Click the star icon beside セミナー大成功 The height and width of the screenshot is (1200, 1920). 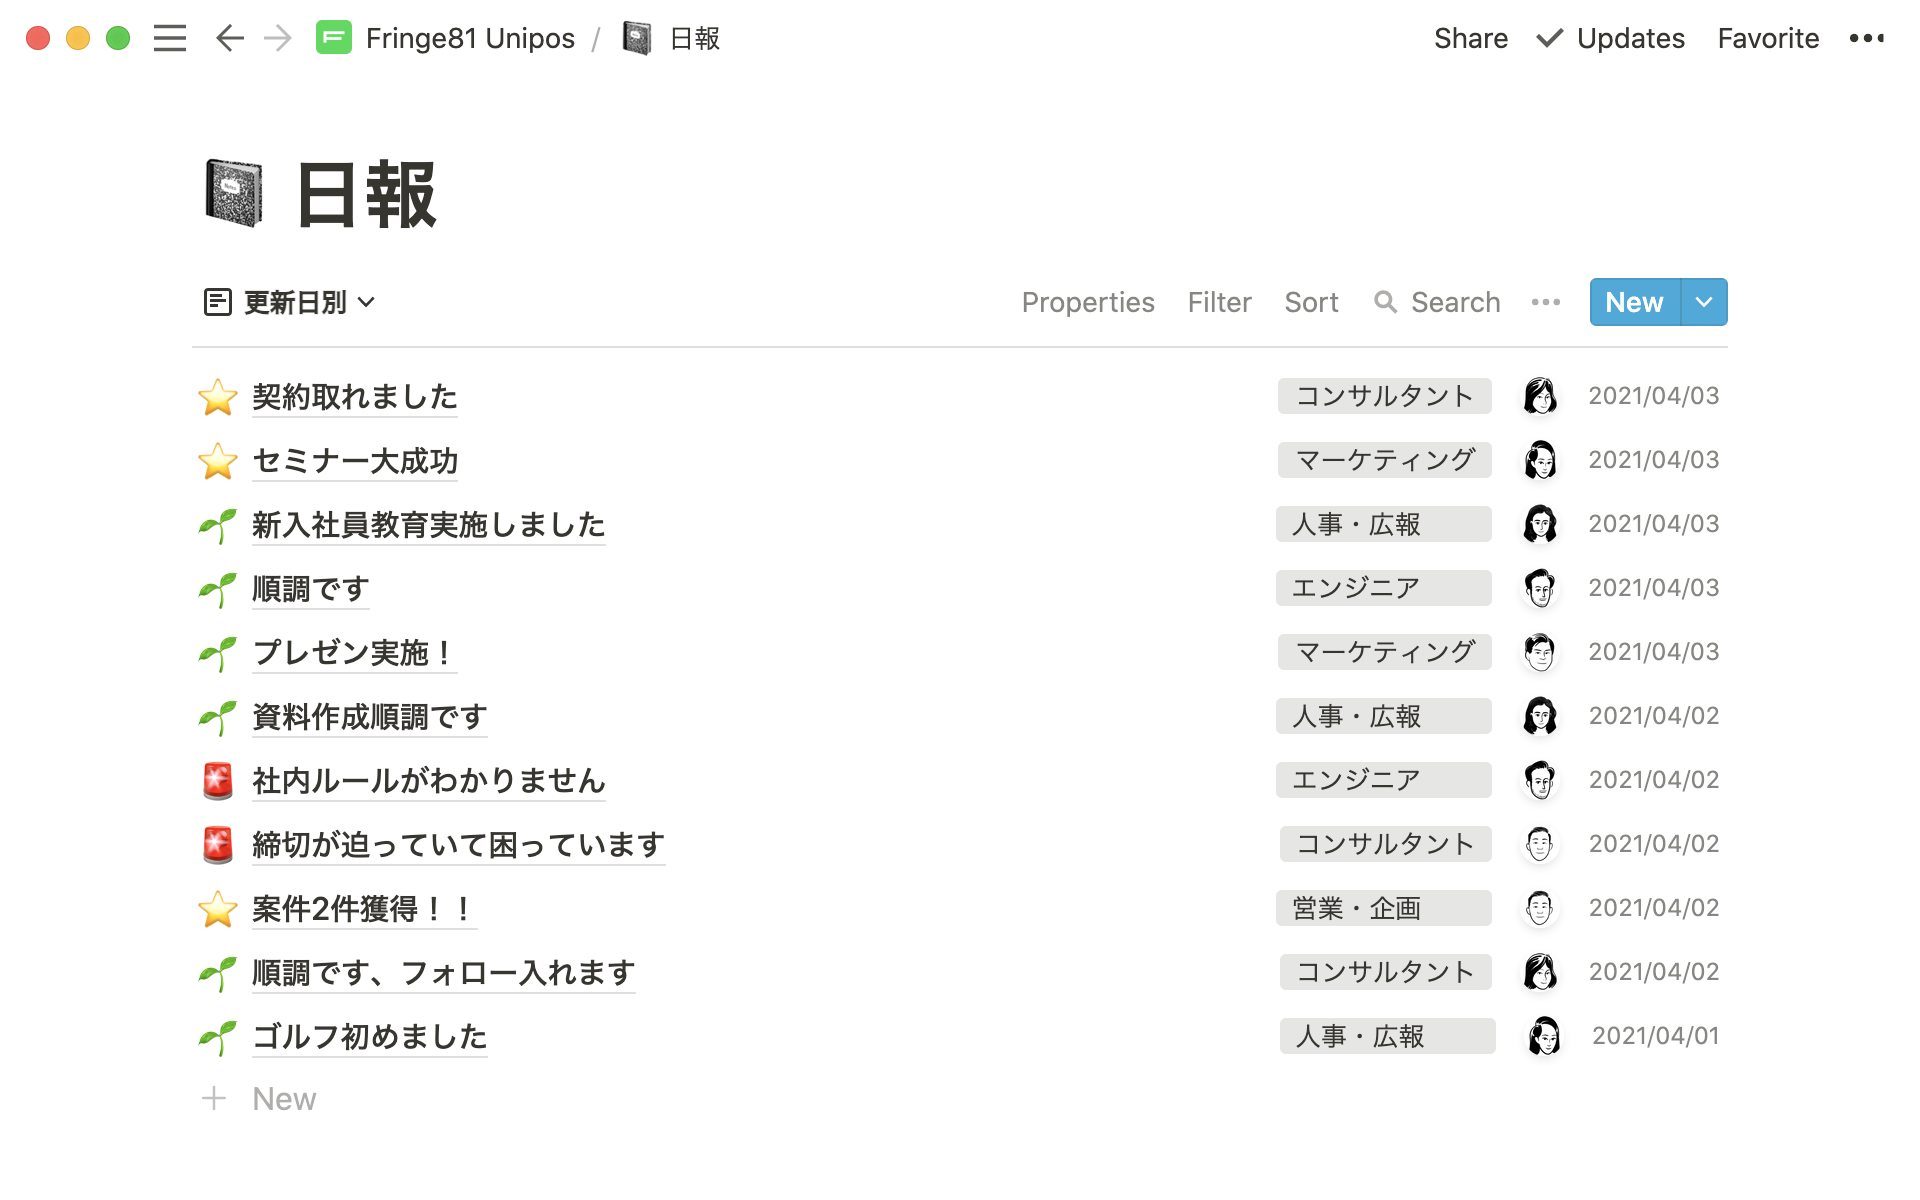tap(217, 461)
